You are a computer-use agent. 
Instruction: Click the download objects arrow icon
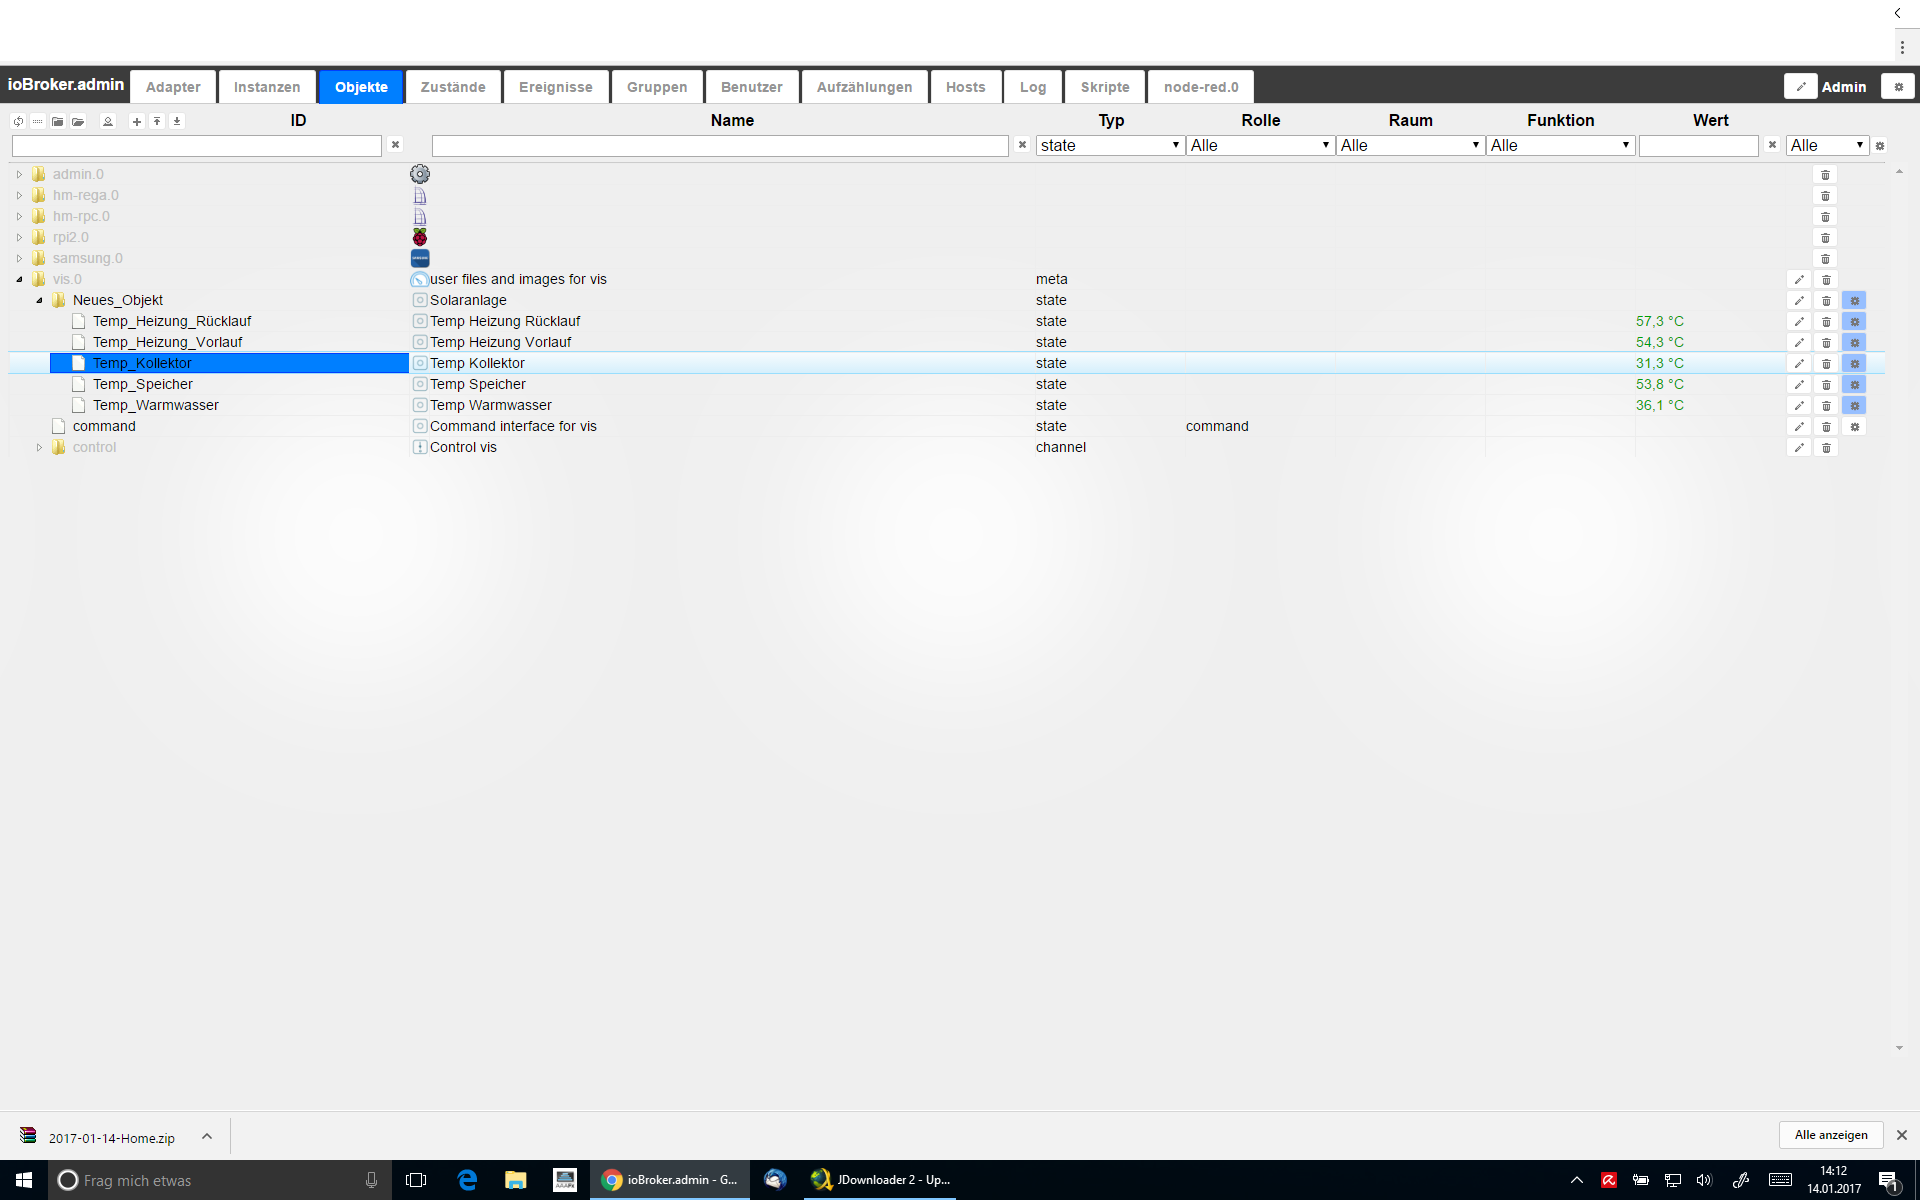click(177, 121)
